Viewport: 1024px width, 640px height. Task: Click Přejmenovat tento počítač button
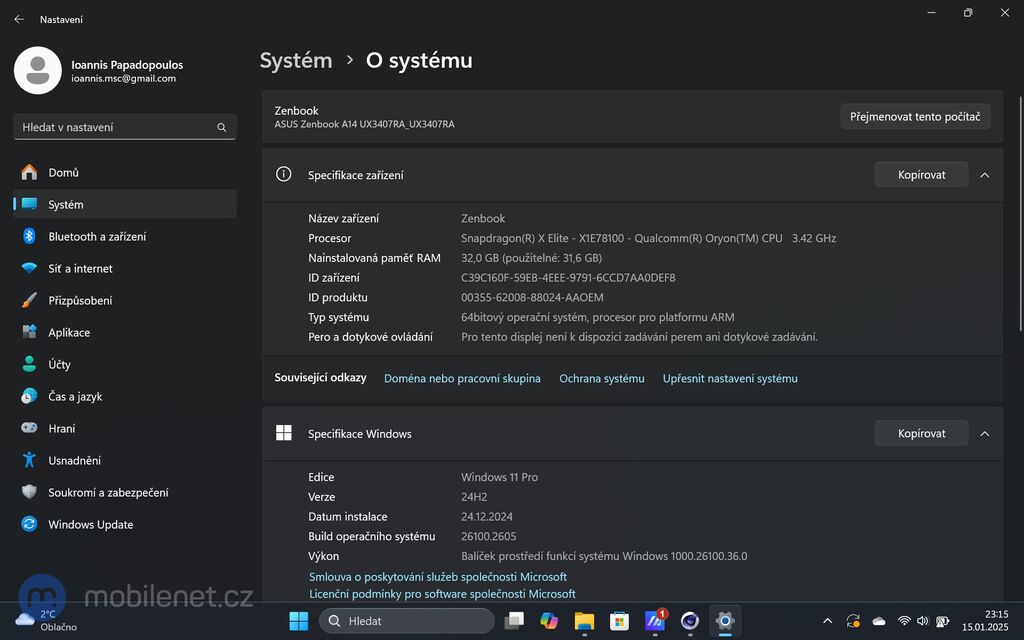914,116
